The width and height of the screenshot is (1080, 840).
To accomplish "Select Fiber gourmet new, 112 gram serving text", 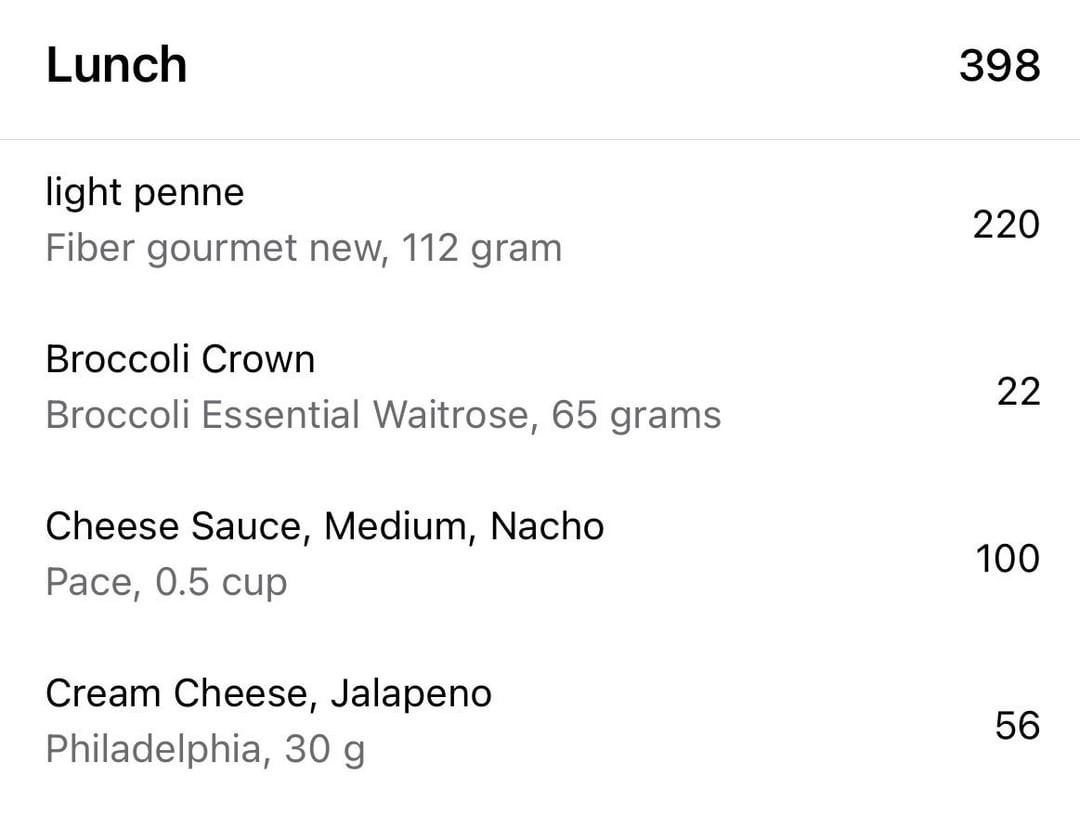I will [304, 248].
